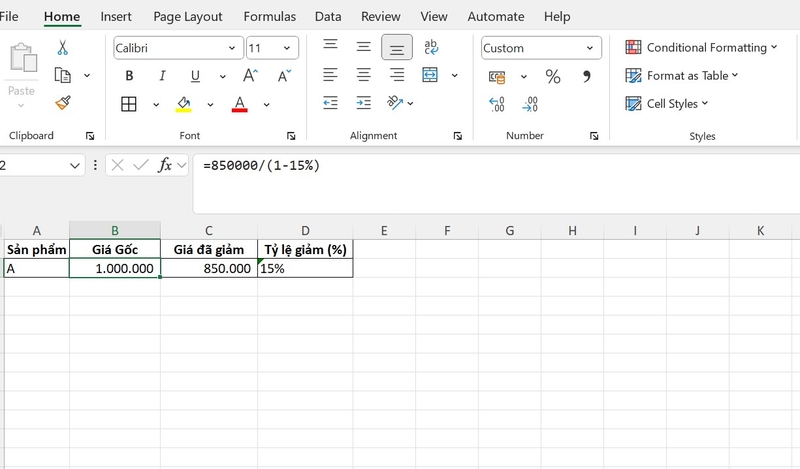Viewport: 800px width, 469px height.
Task: Open the Name Box dropdown arrow
Action: coord(74,165)
